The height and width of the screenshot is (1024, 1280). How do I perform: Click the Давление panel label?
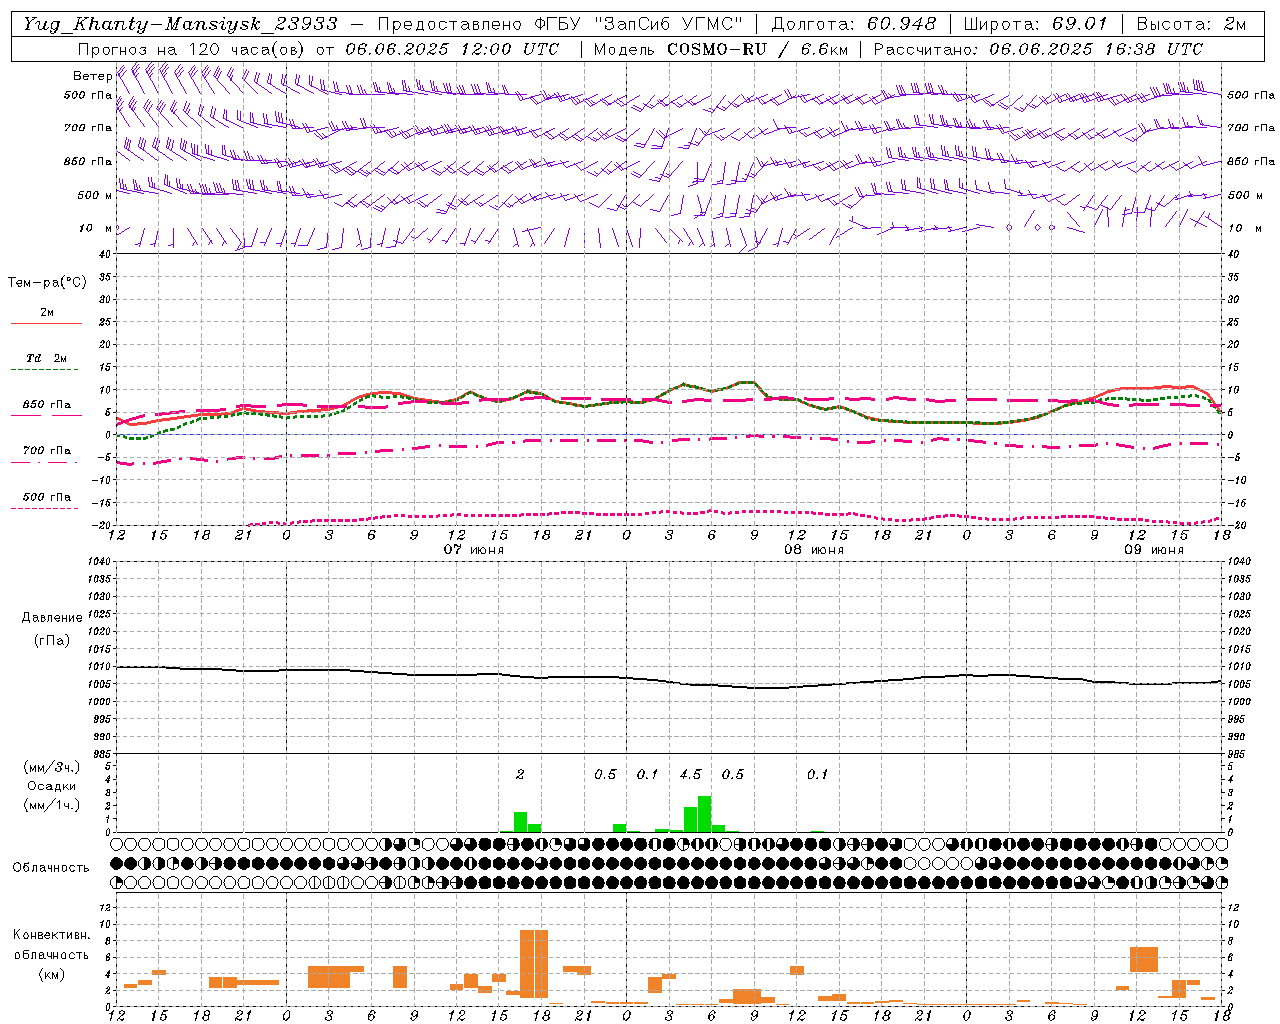[52, 618]
